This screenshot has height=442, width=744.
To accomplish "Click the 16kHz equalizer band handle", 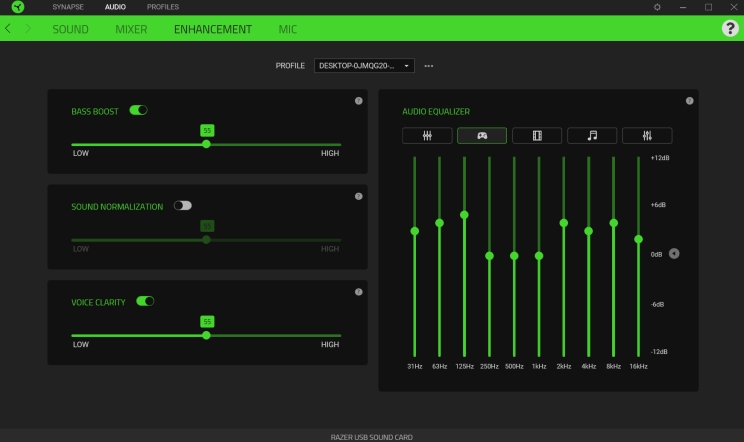I will click(638, 239).
